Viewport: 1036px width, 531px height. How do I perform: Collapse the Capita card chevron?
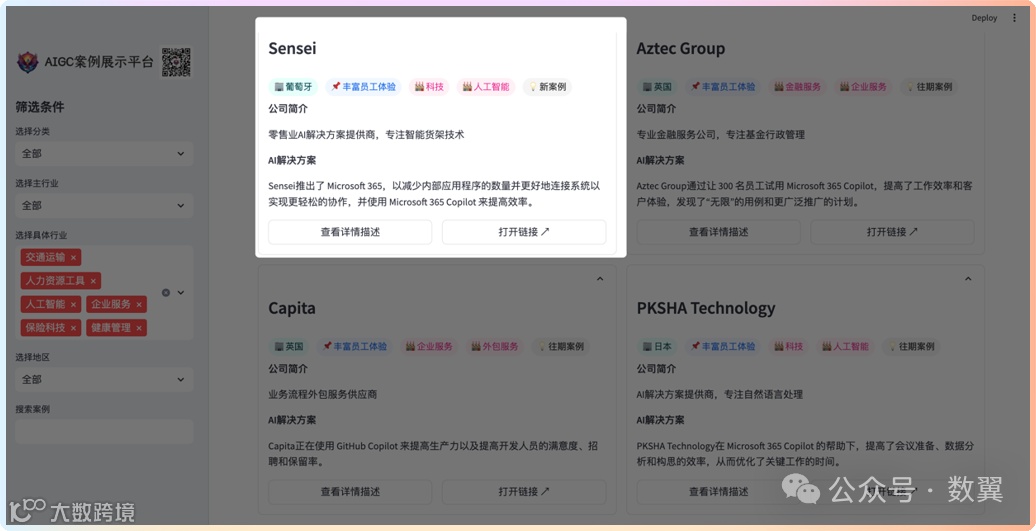pyautogui.click(x=600, y=279)
